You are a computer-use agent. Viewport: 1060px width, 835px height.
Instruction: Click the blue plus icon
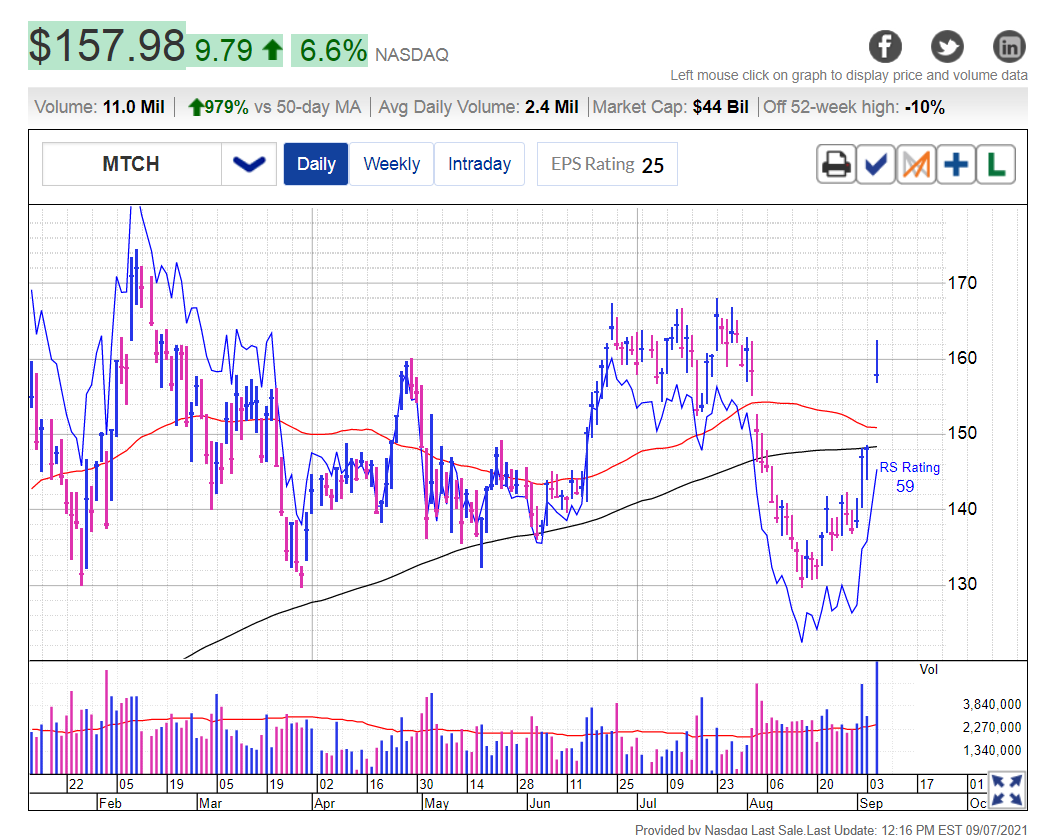point(956,164)
